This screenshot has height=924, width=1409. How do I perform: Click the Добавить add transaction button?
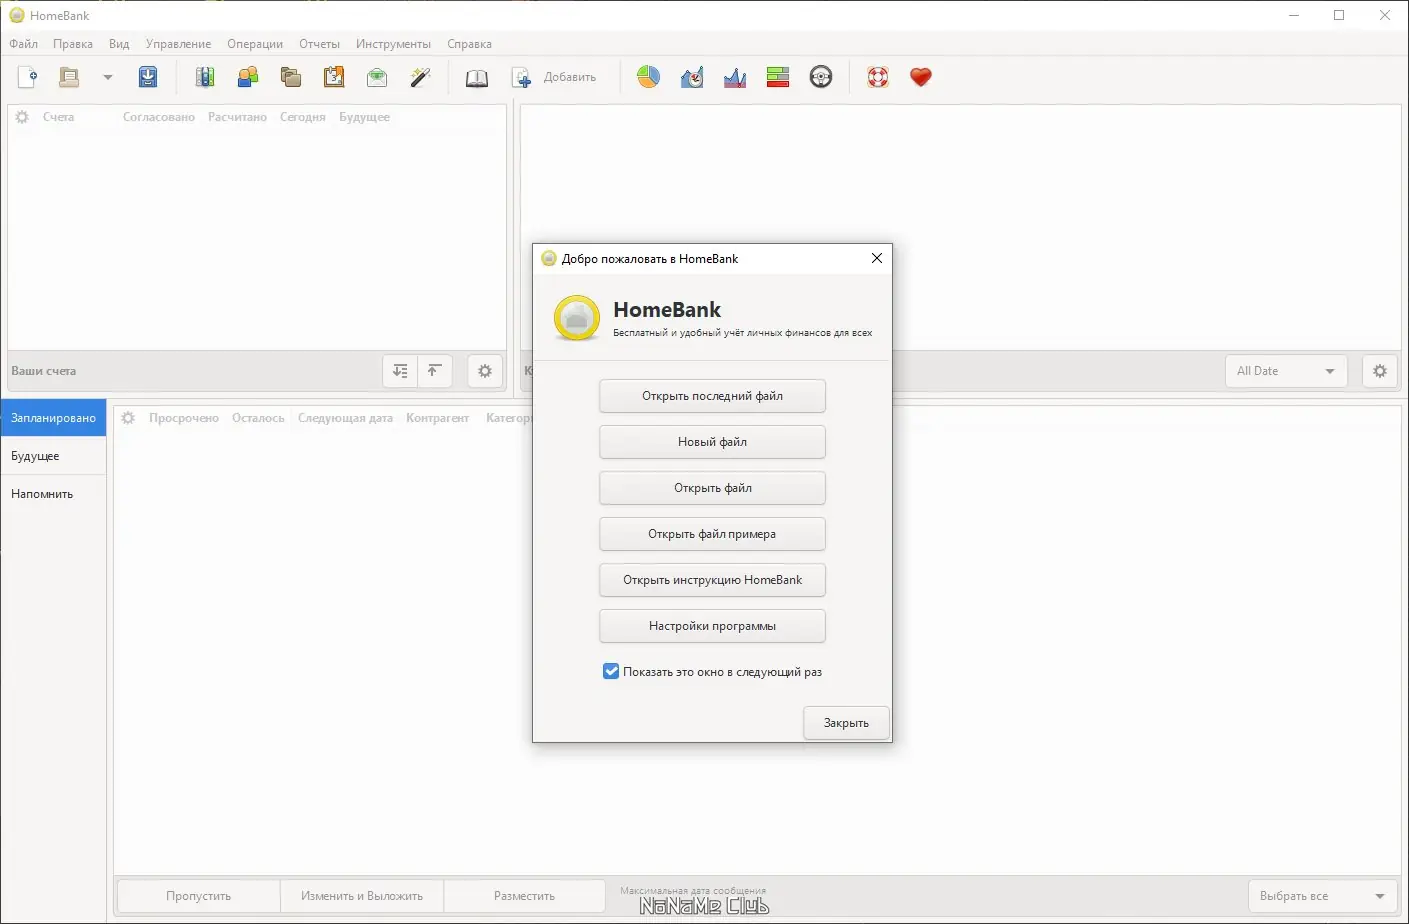[554, 77]
